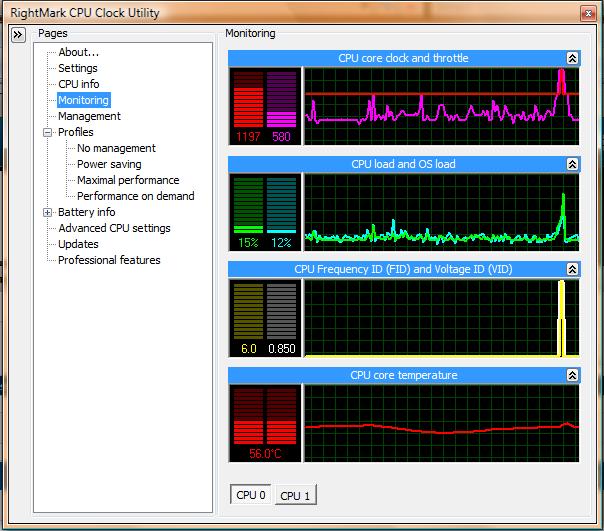Click the core clock and throttle graph
Image resolution: width=604 pixels, height=531 pixels.
pos(441,106)
